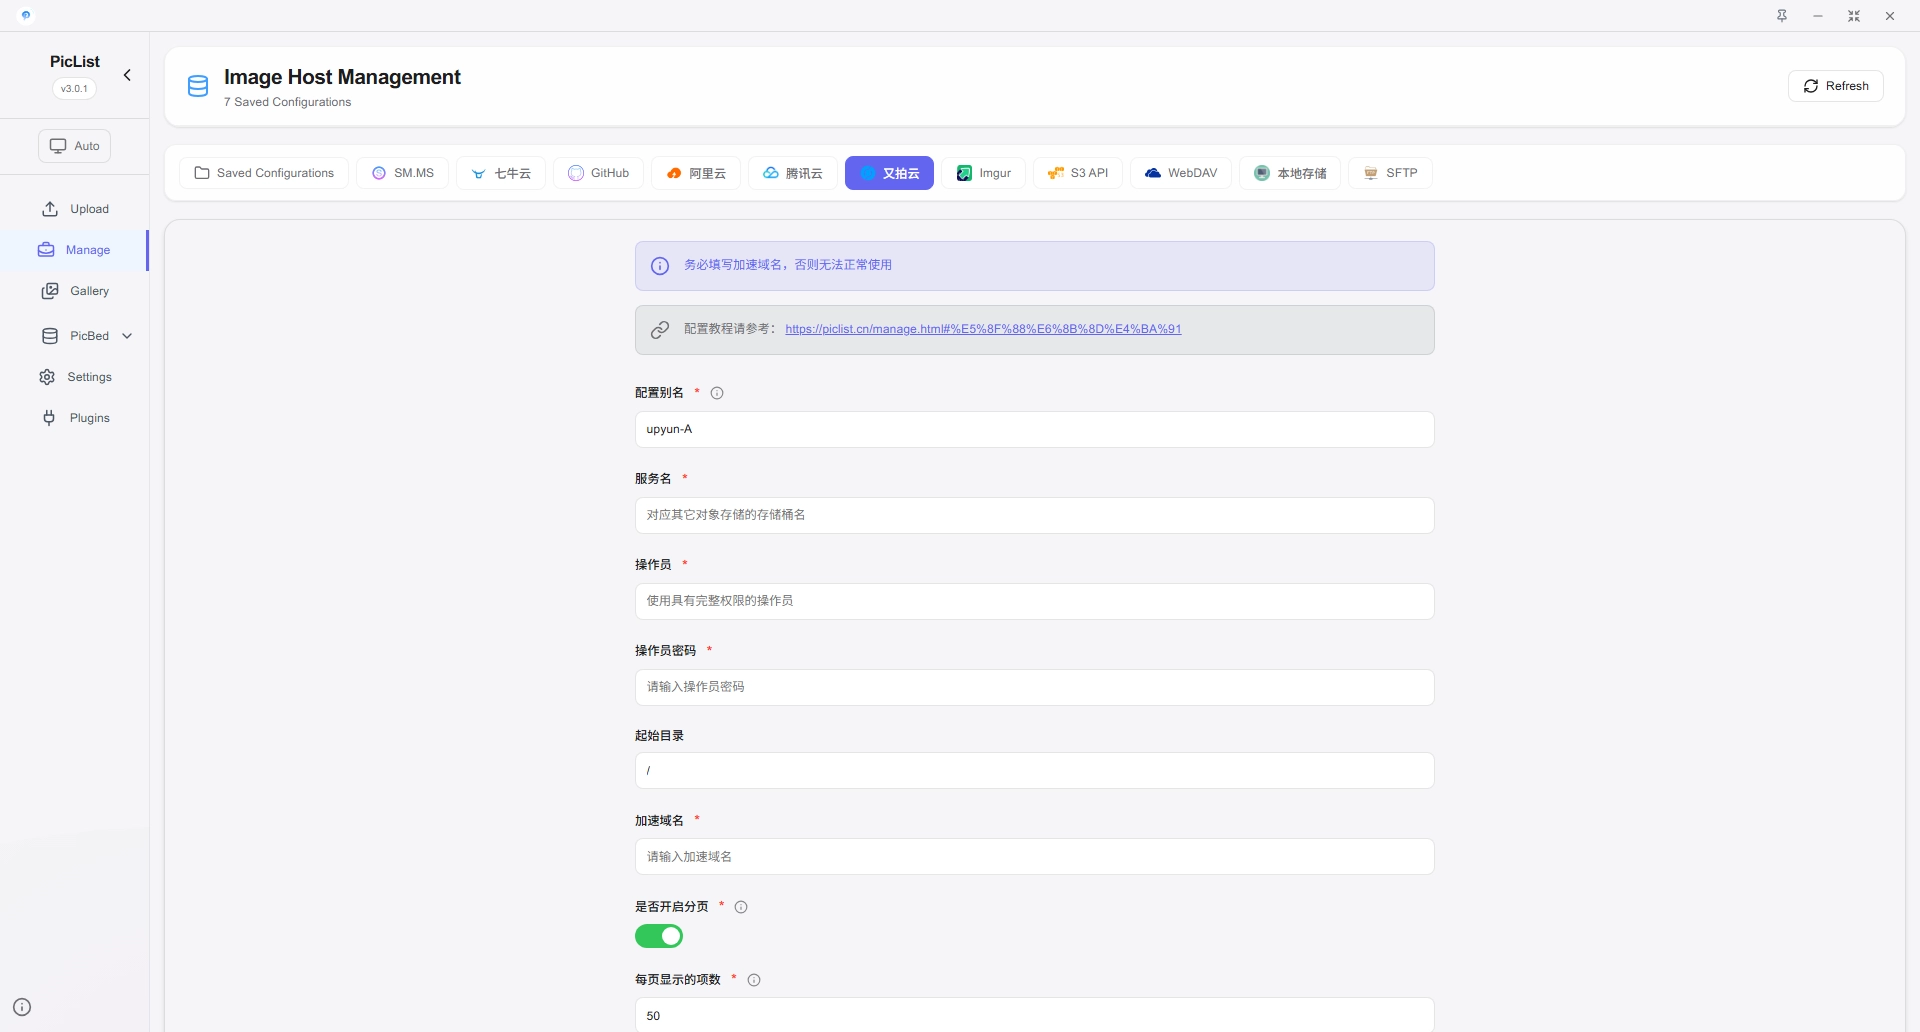
Task: Click the link icon in tutorial banner
Action: click(660, 330)
